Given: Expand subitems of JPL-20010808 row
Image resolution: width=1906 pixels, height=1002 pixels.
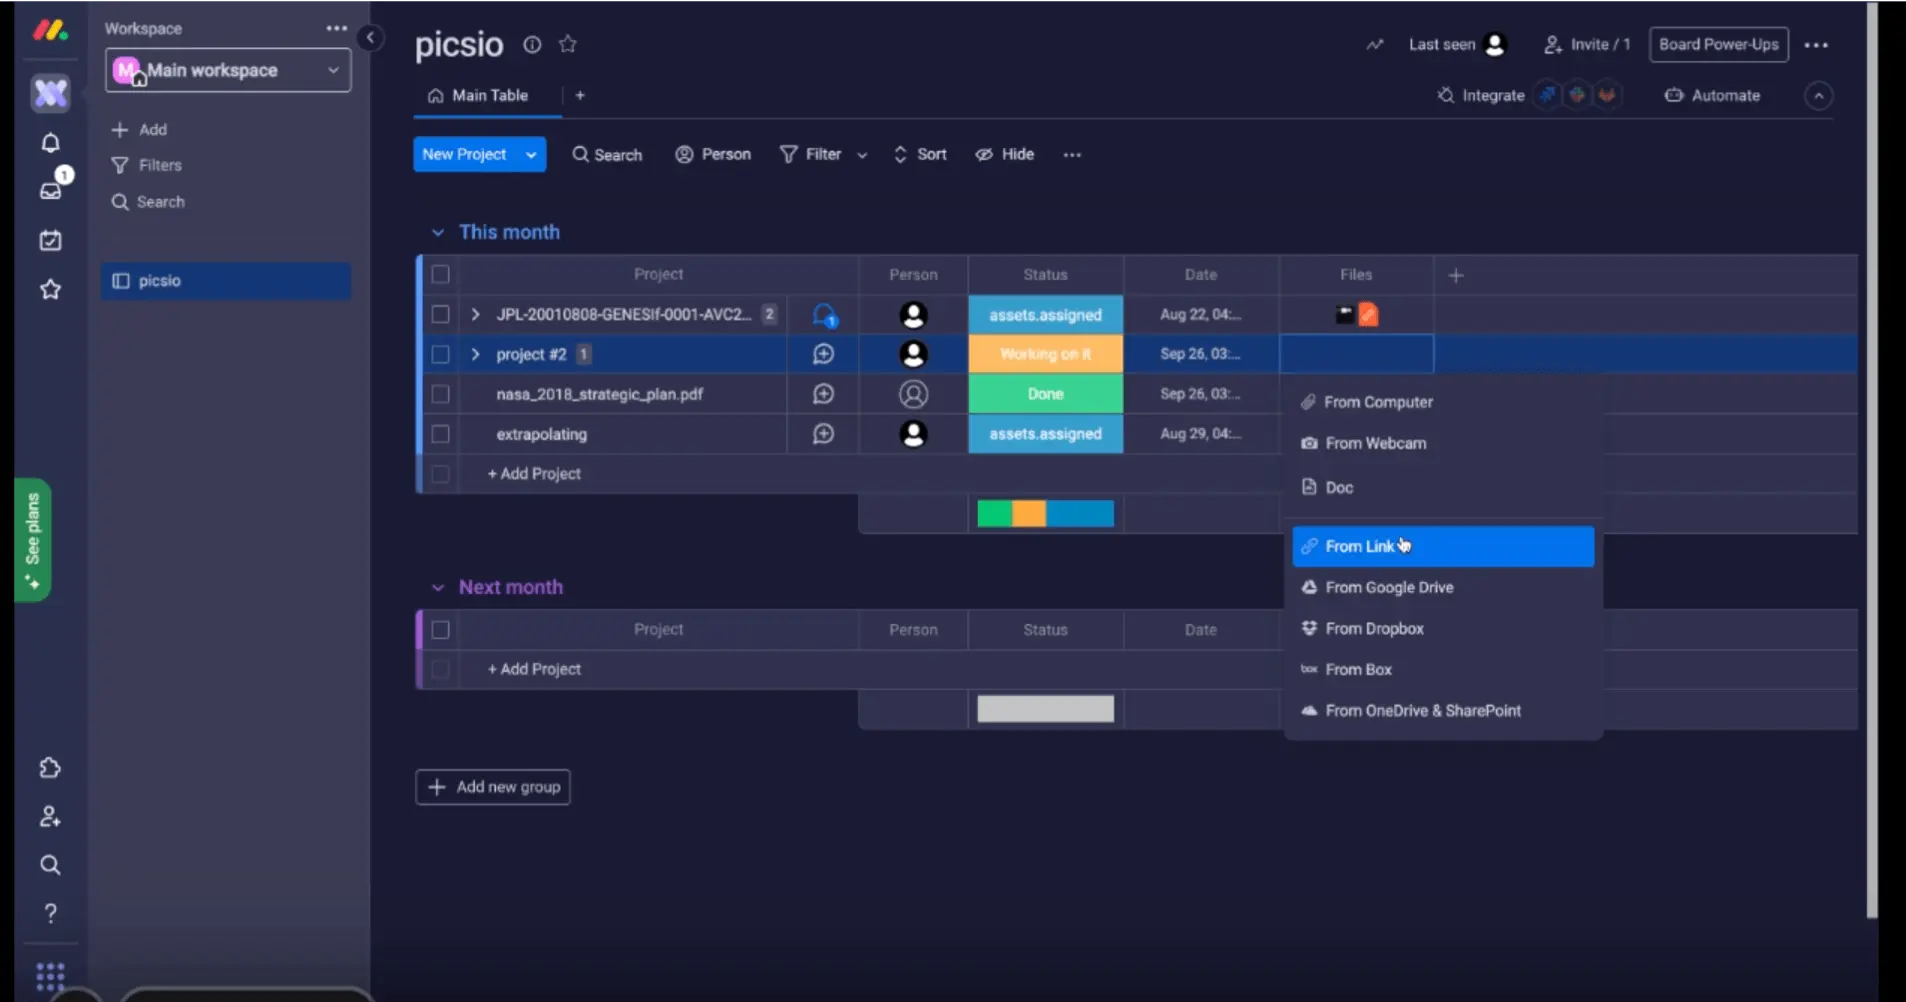Looking at the screenshot, I should 475,314.
